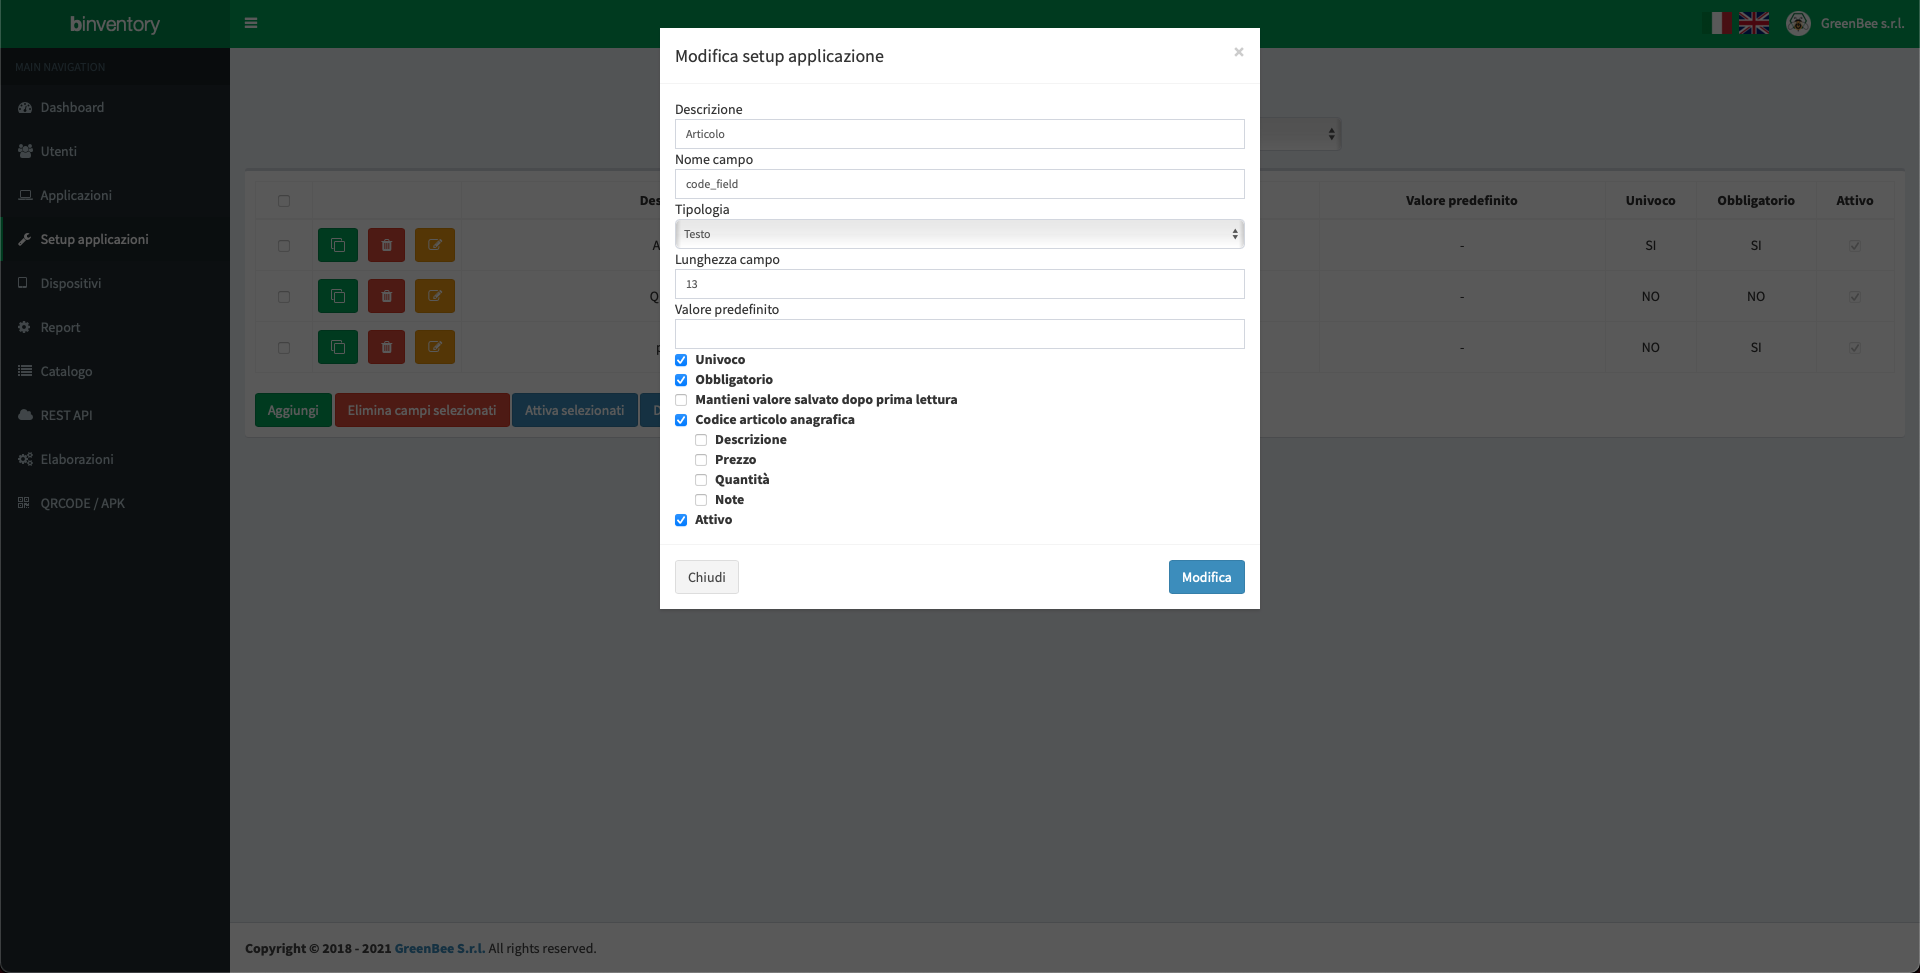Image resolution: width=1920 pixels, height=973 pixels.
Task: Tick the third table row selection checkbox
Action: [x=284, y=348]
